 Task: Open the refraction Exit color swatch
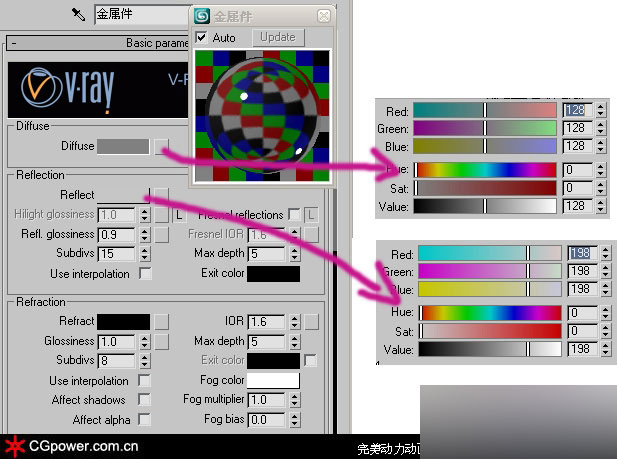pyautogui.click(x=273, y=361)
